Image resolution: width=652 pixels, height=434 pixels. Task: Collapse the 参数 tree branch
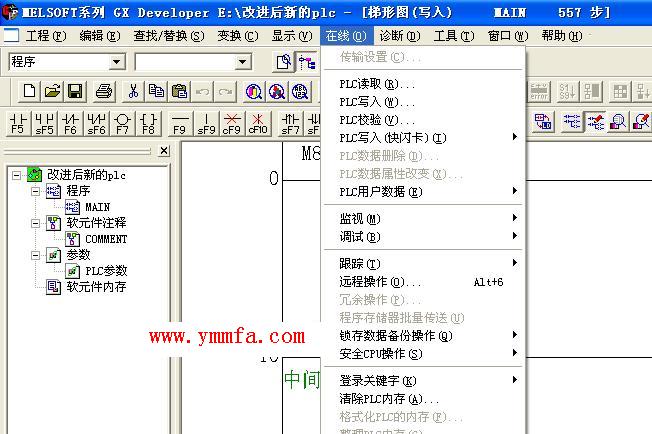coord(35,255)
